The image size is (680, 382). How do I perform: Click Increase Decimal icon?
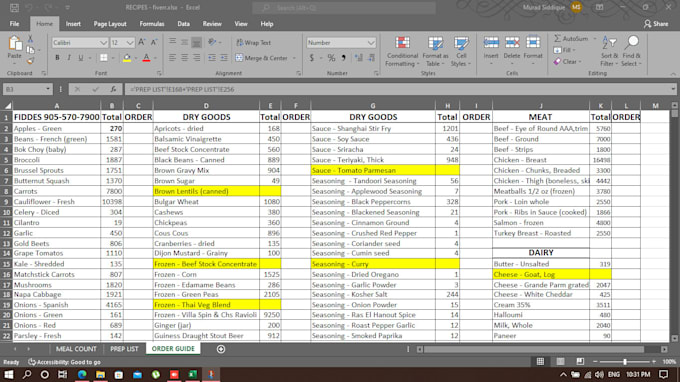pos(359,58)
